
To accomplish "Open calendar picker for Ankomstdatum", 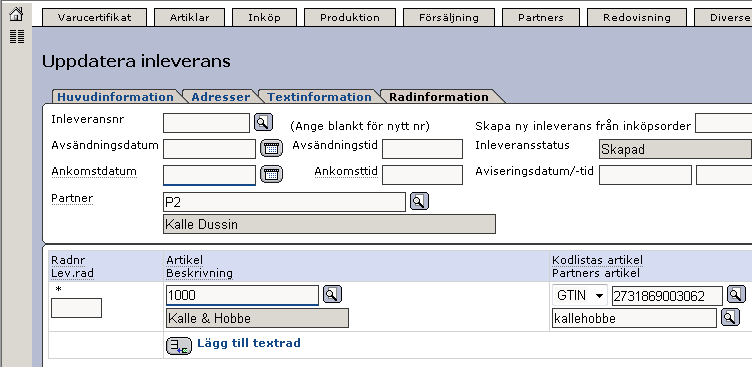I will pos(271,174).
